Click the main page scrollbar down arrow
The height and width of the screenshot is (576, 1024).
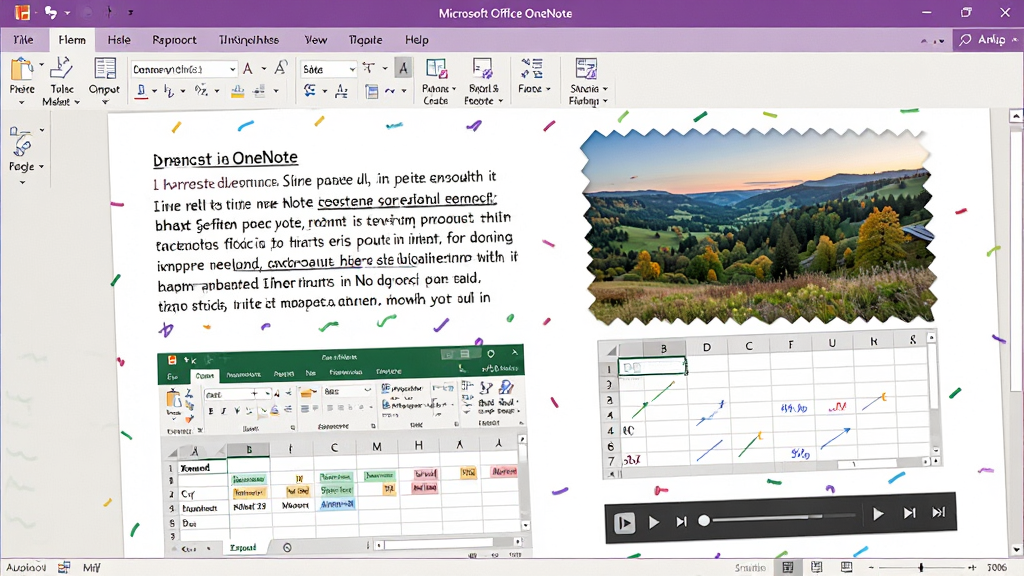tap(1016, 550)
